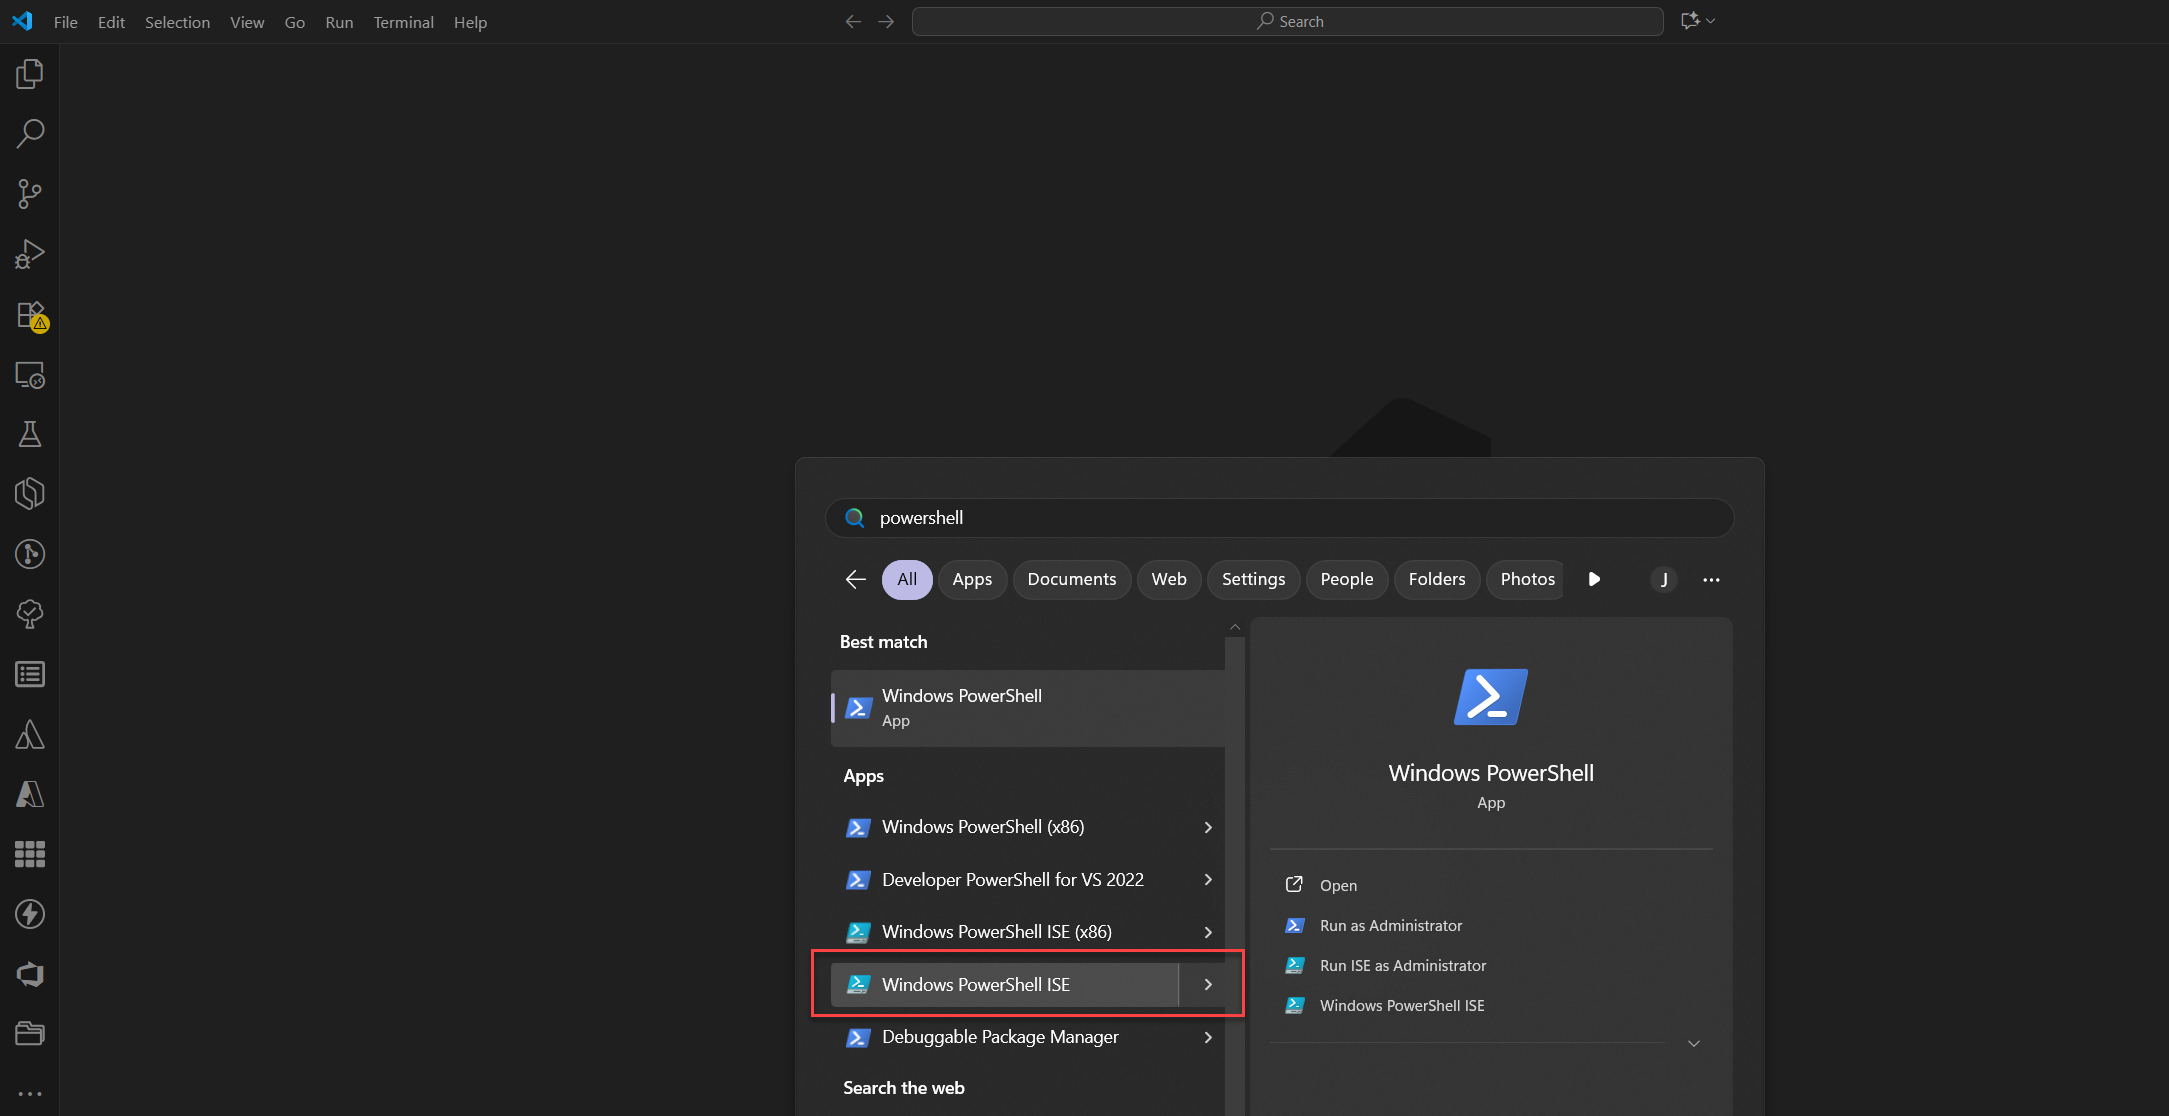The height and width of the screenshot is (1116, 2169).
Task: Expand more actions chevron in preview pane
Action: pos(1693,1044)
